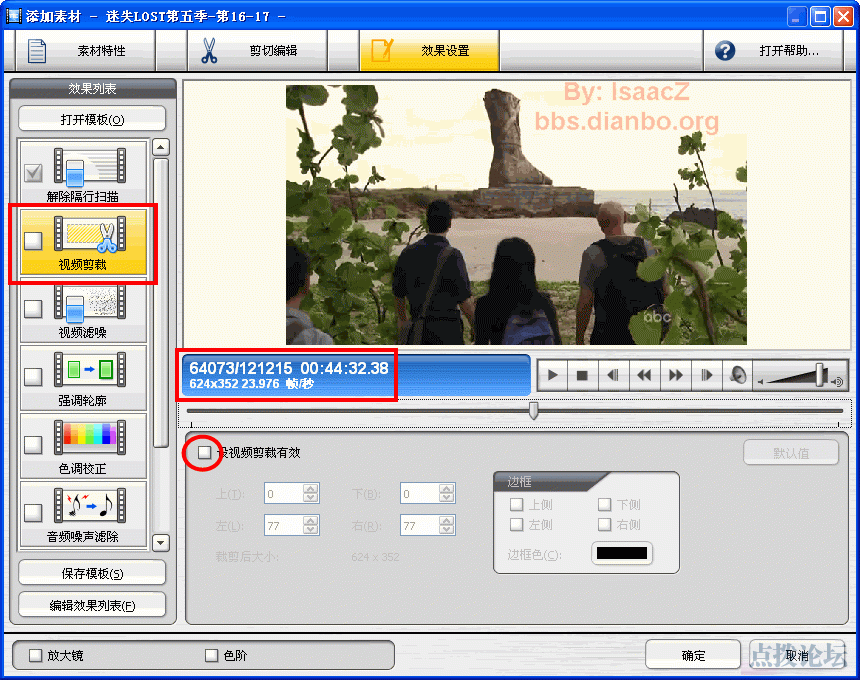Select the 强调轮廓 edge enhance effect icon
The width and height of the screenshot is (860, 680).
point(90,370)
